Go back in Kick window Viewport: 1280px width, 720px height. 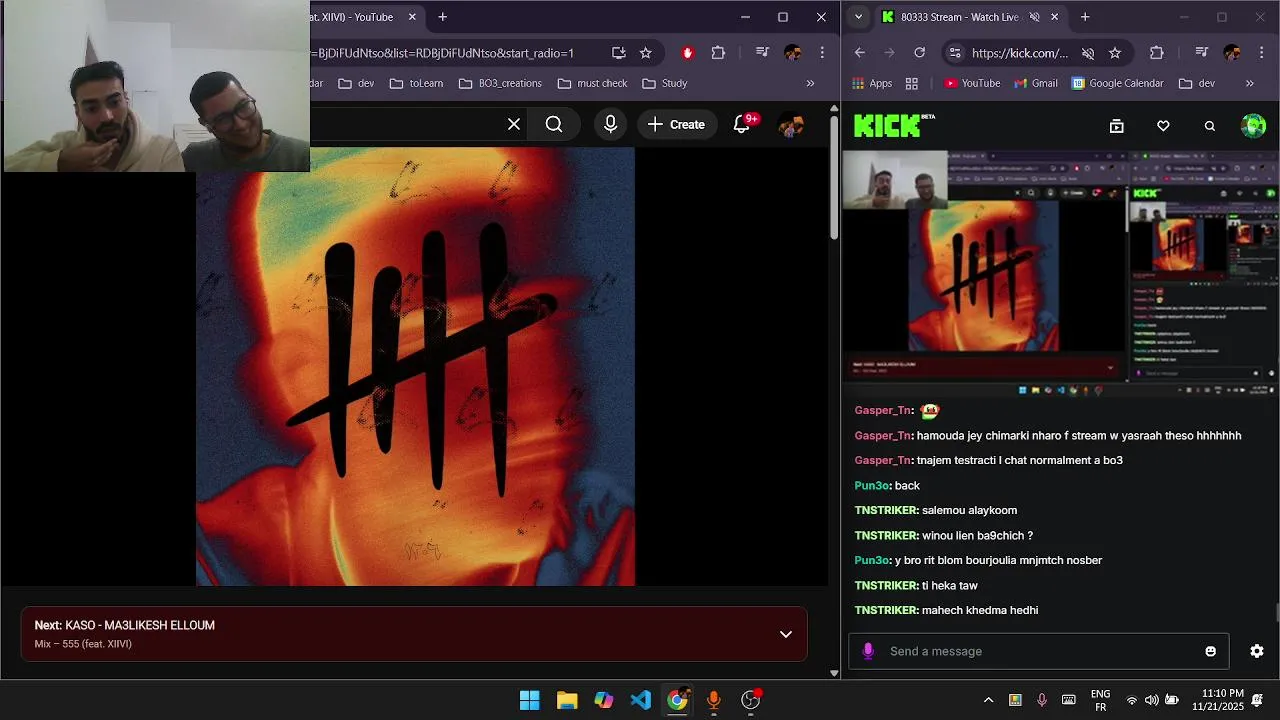(860, 53)
